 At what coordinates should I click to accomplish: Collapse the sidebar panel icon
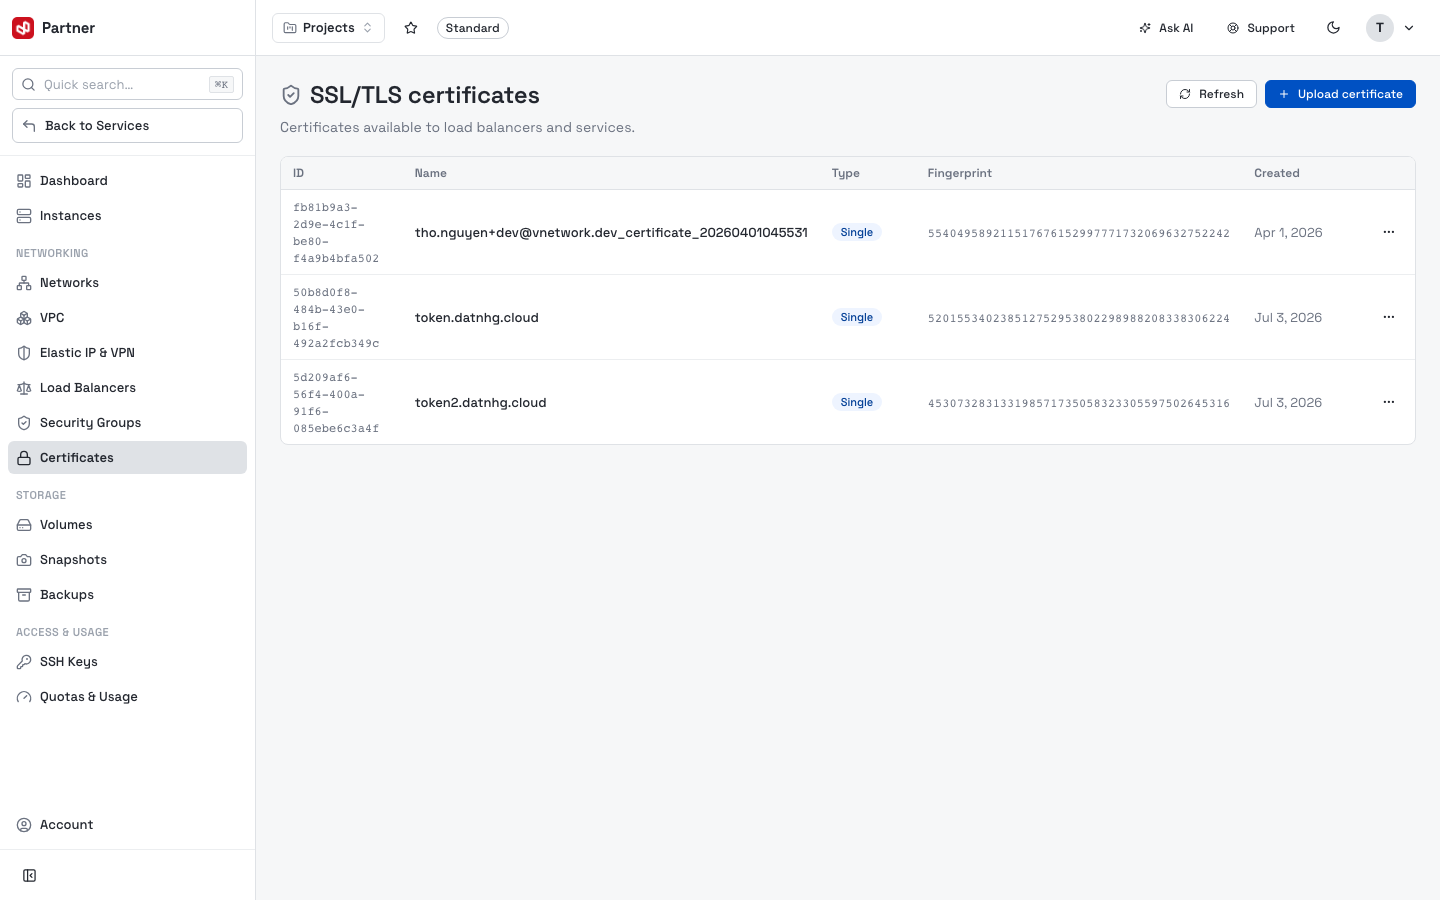[x=30, y=876]
